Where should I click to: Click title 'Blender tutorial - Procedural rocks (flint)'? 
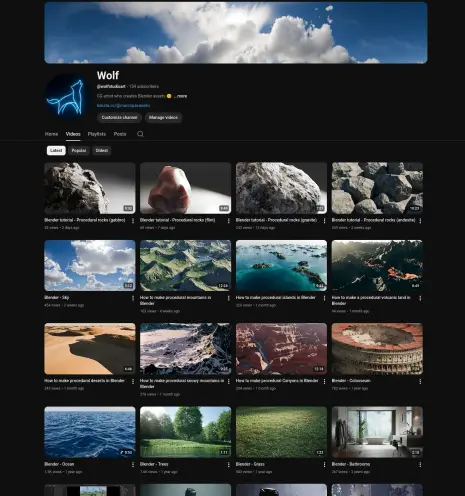click(177, 220)
